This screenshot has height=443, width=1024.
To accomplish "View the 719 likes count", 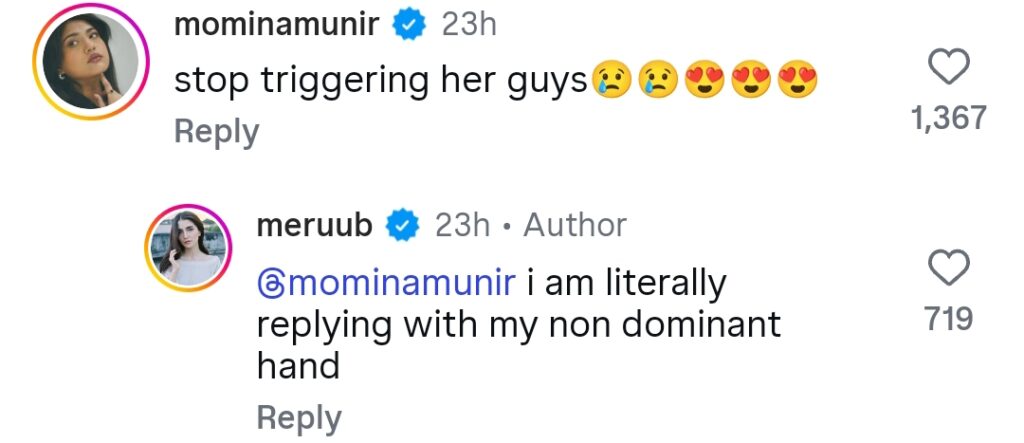I will tap(949, 319).
